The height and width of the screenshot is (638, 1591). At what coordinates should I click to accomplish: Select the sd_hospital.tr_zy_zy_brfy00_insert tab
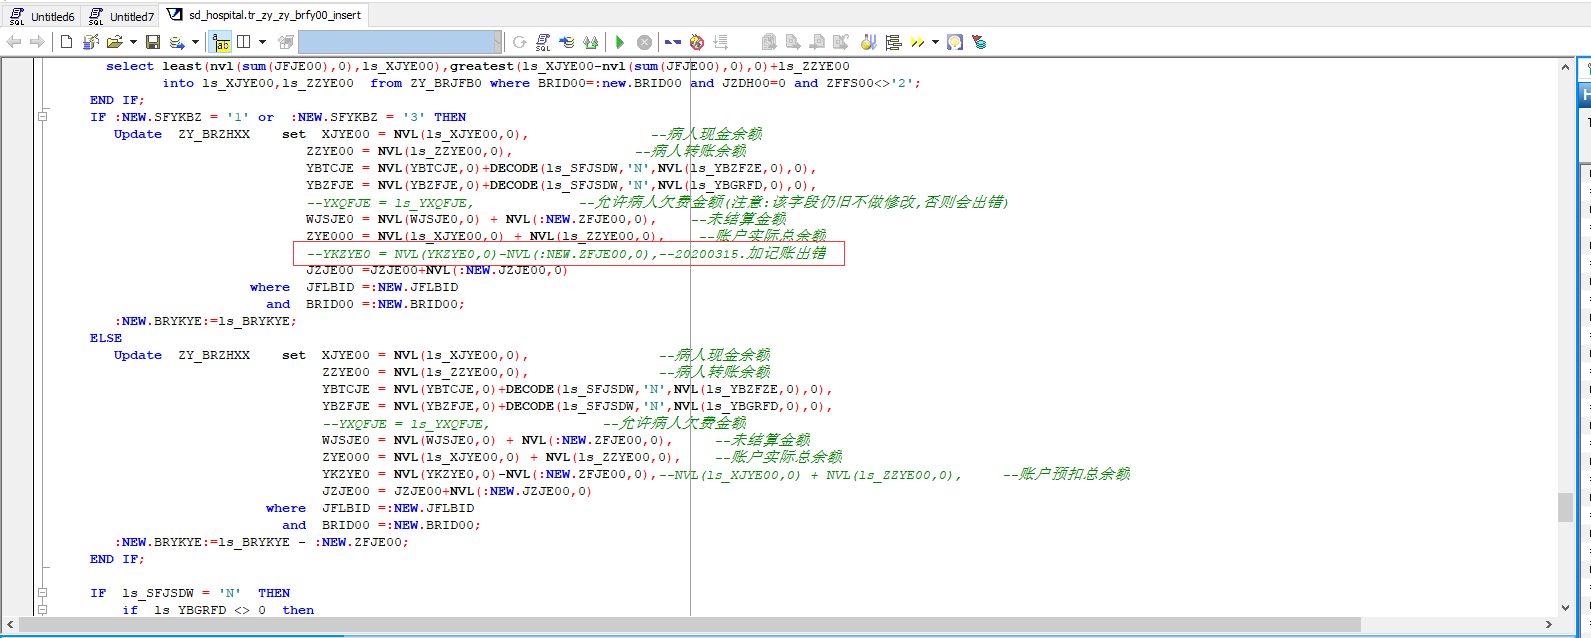(265, 15)
